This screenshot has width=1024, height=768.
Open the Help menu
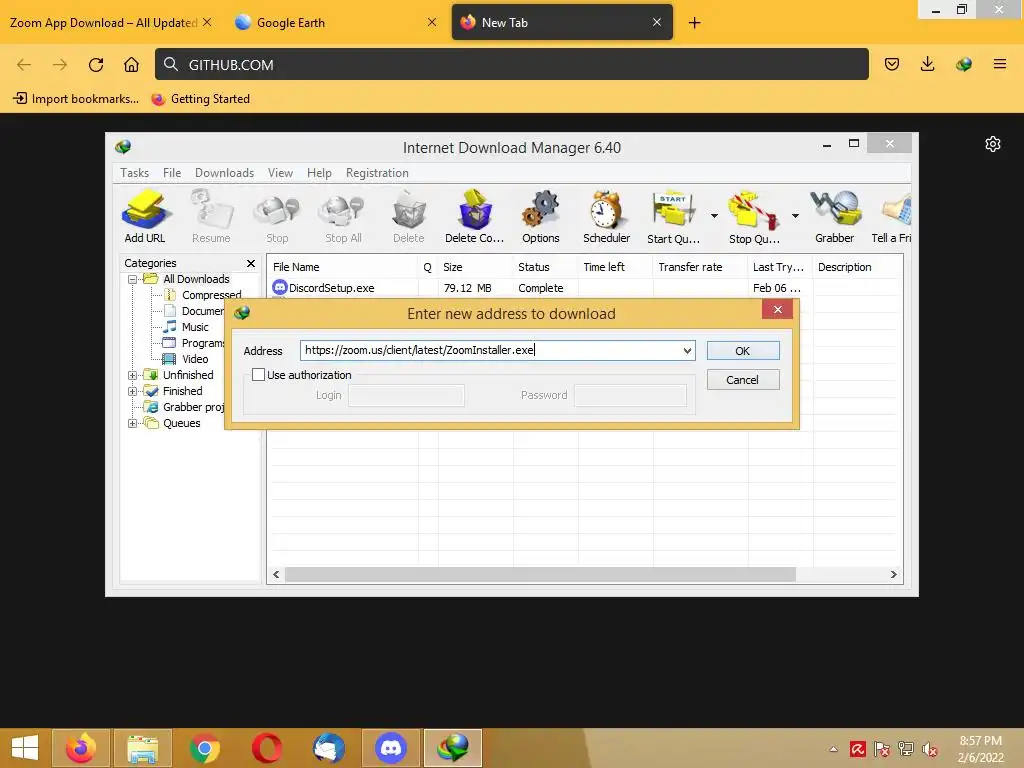[x=319, y=173]
